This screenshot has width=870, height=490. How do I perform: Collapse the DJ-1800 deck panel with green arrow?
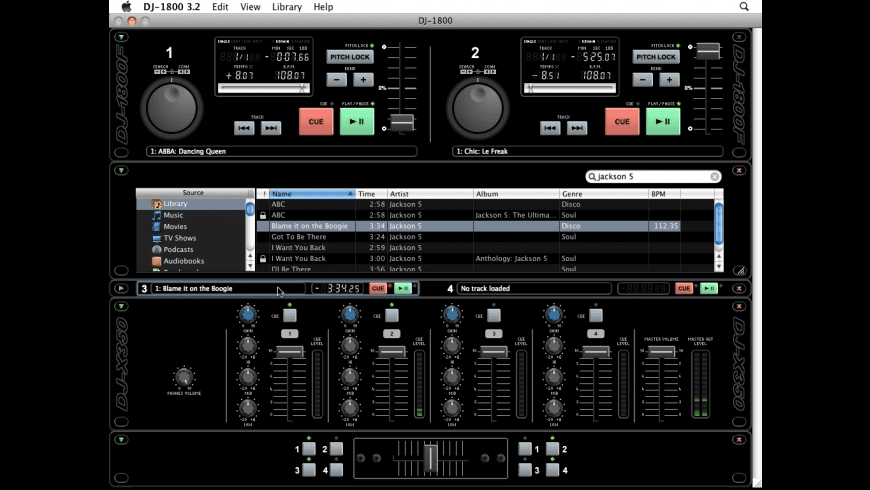coord(120,37)
